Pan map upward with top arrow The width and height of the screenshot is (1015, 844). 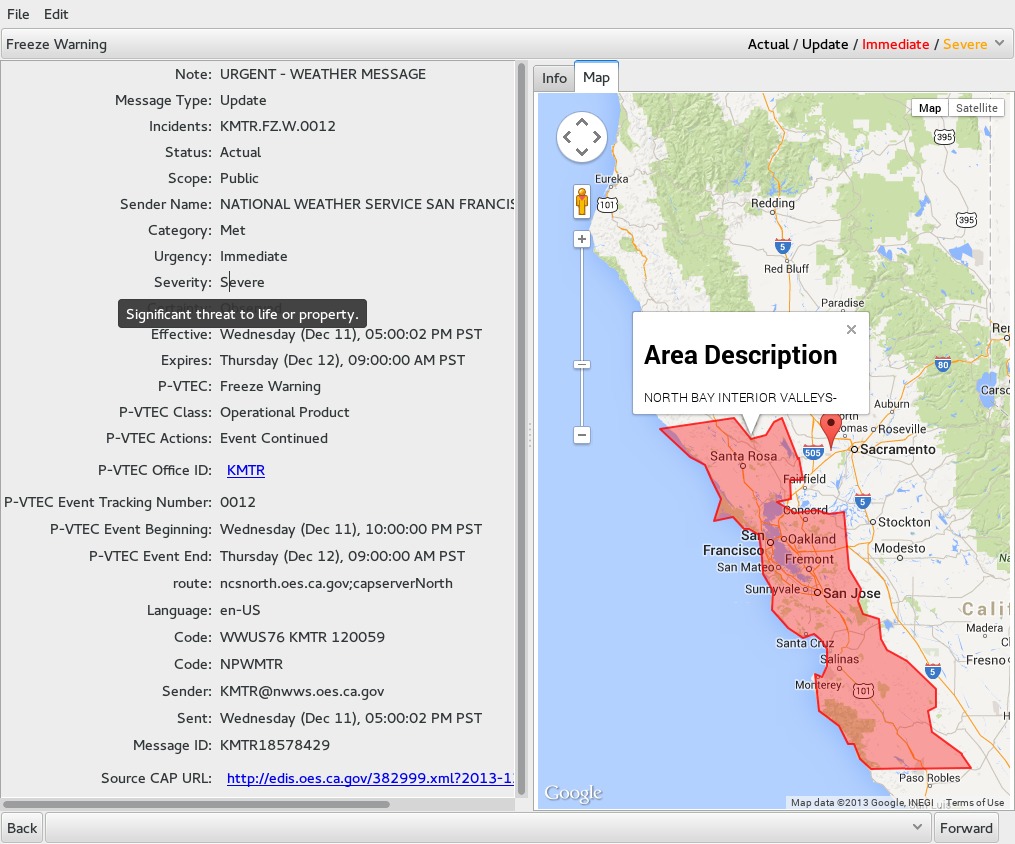[582, 122]
